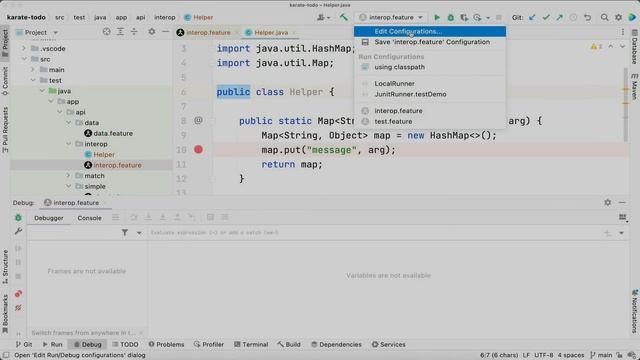The height and width of the screenshot is (360, 640).
Task: Toggle the breakpoint on line 10
Action: click(x=198, y=149)
